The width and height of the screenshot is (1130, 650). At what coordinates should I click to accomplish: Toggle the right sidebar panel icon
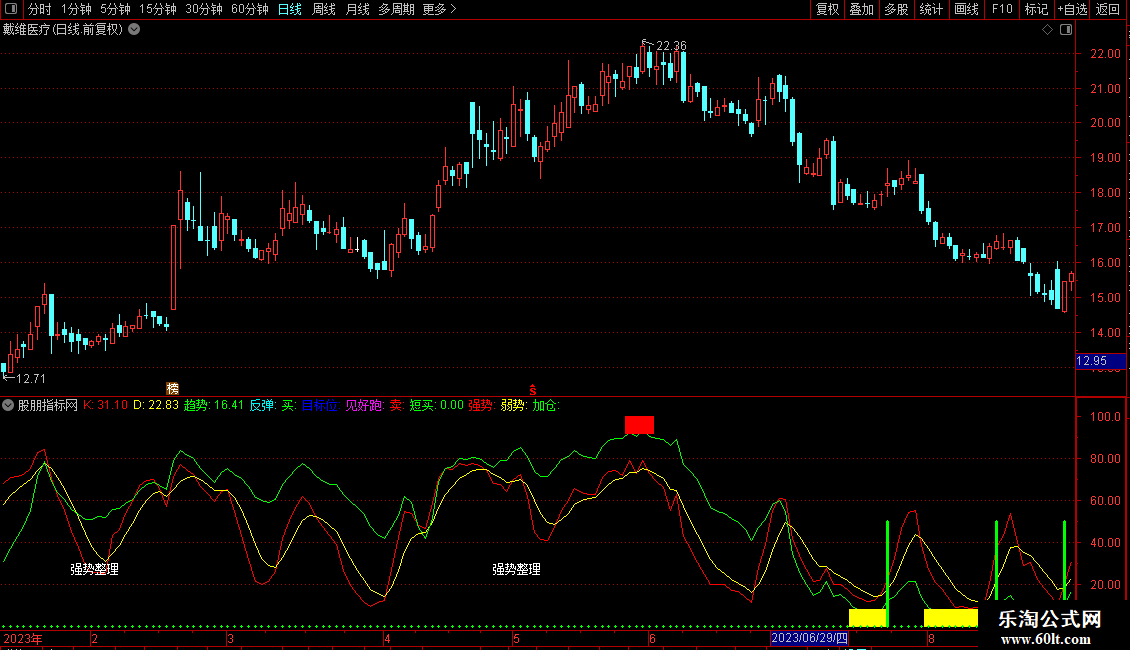(1066, 30)
